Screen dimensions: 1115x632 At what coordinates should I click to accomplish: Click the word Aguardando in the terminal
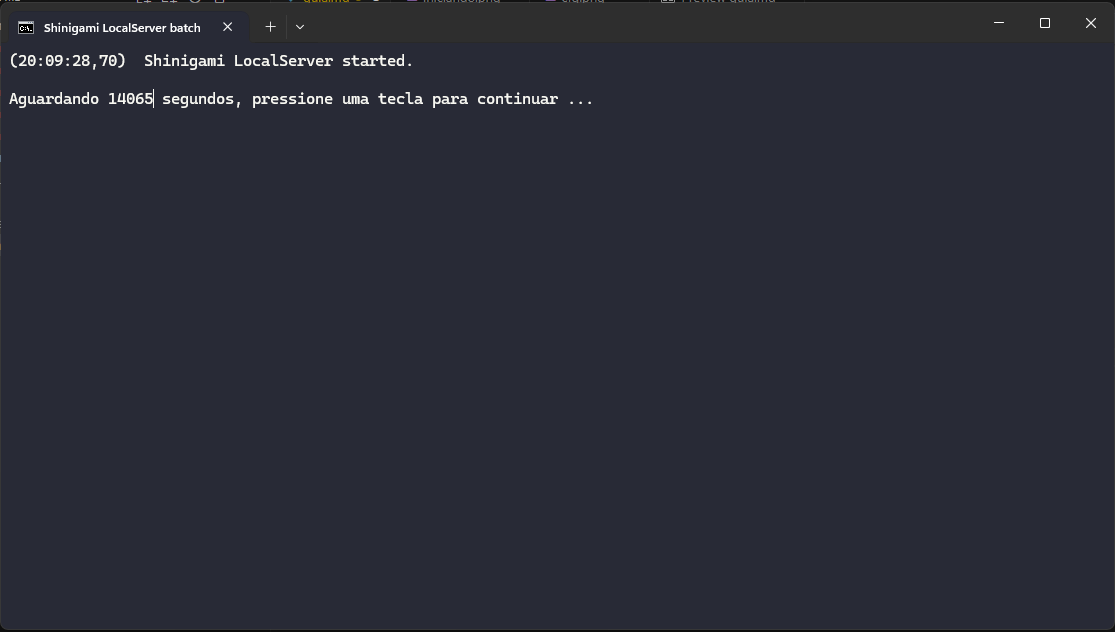click(x=54, y=99)
